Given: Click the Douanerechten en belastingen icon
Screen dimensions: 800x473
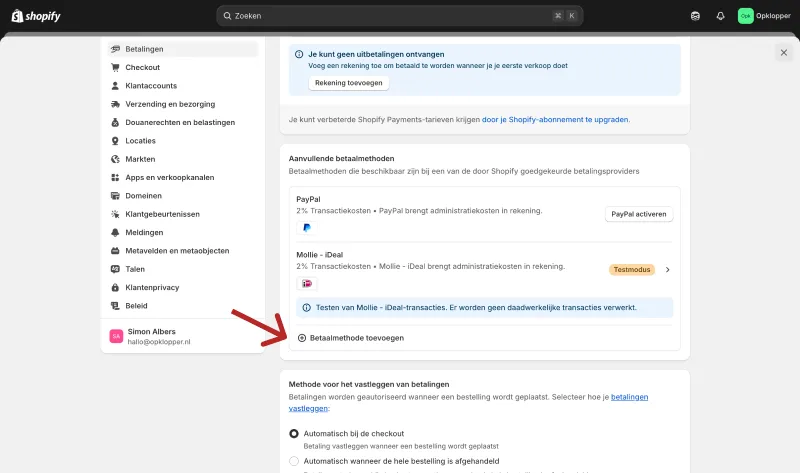Looking at the screenshot, I should tap(115, 122).
